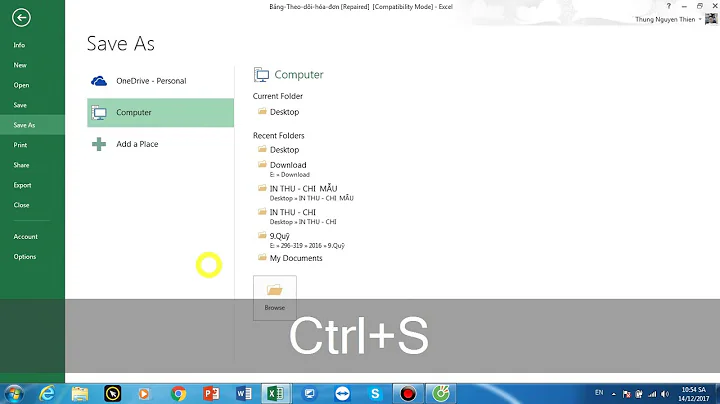Open the green Camtasia taskbar icon
Viewport: 720px width, 404px height.
click(441, 394)
